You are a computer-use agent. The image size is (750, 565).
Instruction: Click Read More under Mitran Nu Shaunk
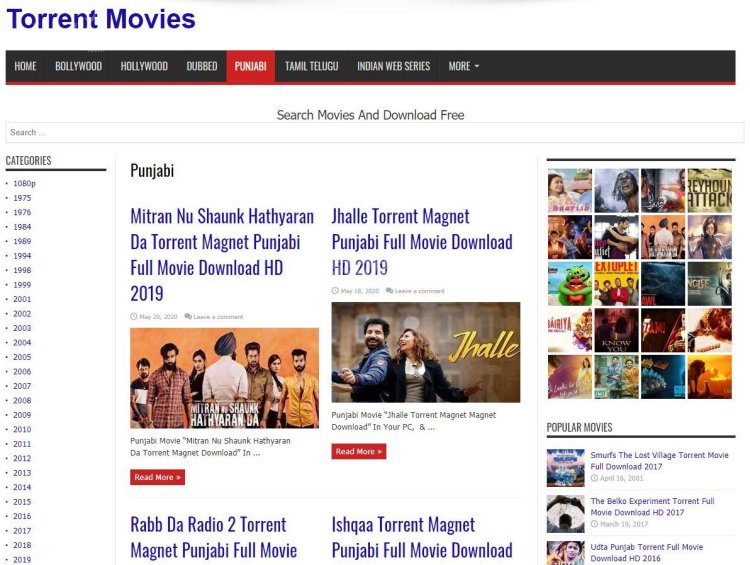point(157,477)
